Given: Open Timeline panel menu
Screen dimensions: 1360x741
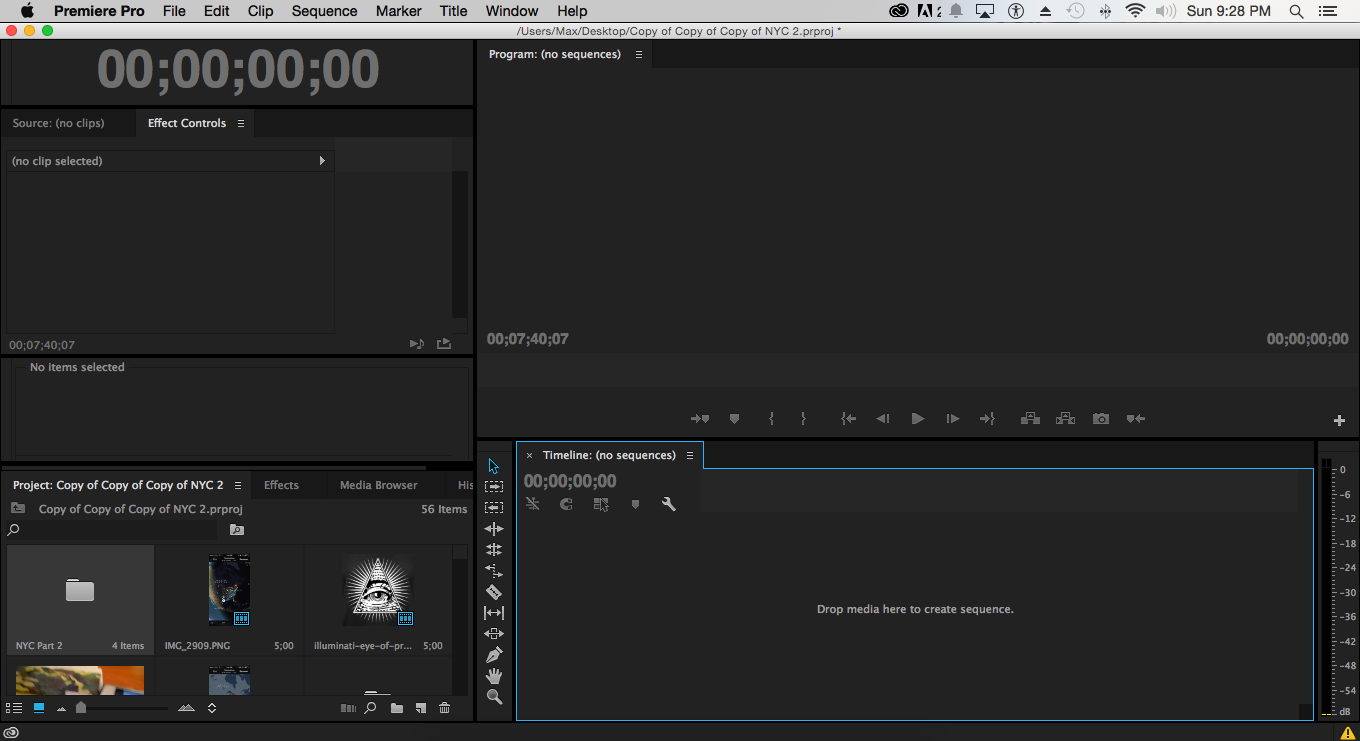Looking at the screenshot, I should (x=690, y=455).
